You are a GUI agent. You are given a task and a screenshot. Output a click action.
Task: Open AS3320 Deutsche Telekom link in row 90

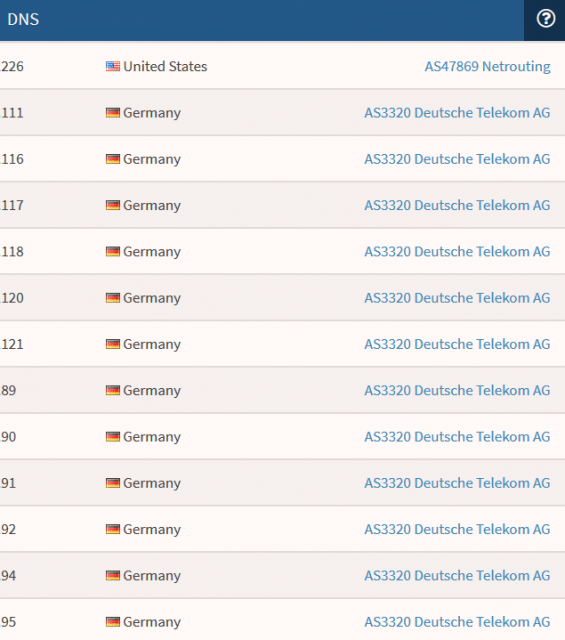(457, 437)
